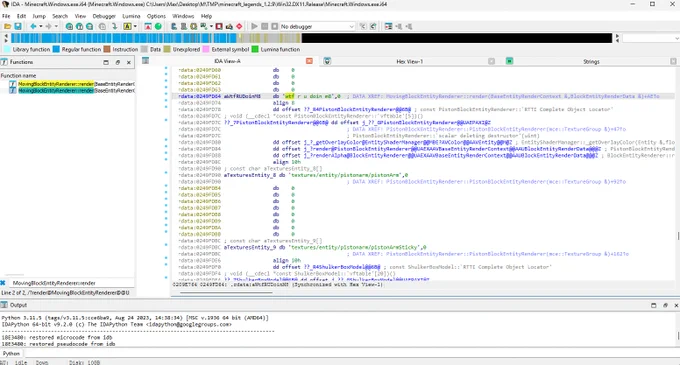Float the Functions panel
Viewport: 680px width, 365px height.
pos(118,62)
